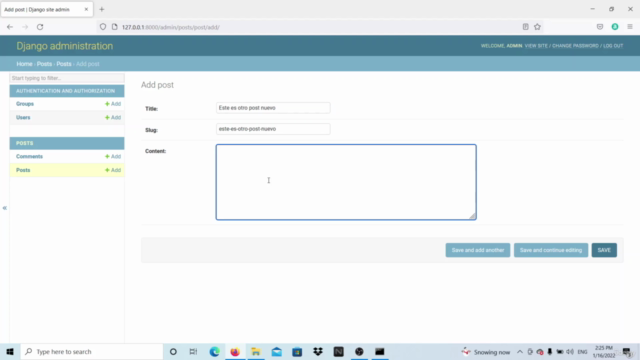Open File Explorer from the taskbar

tap(256, 351)
